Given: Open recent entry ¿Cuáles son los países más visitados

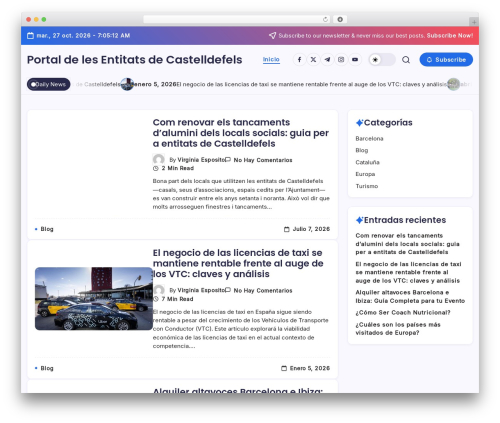Looking at the screenshot, I should tap(398, 329).
